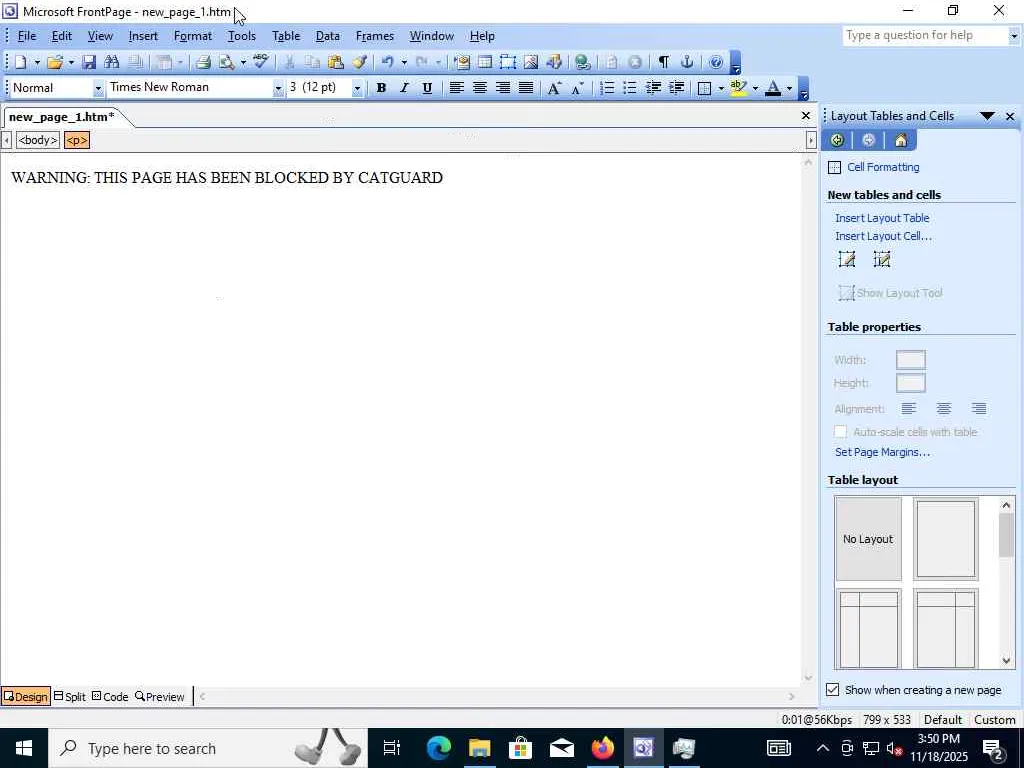Draw Layout Table icon in task pane

pos(847,259)
